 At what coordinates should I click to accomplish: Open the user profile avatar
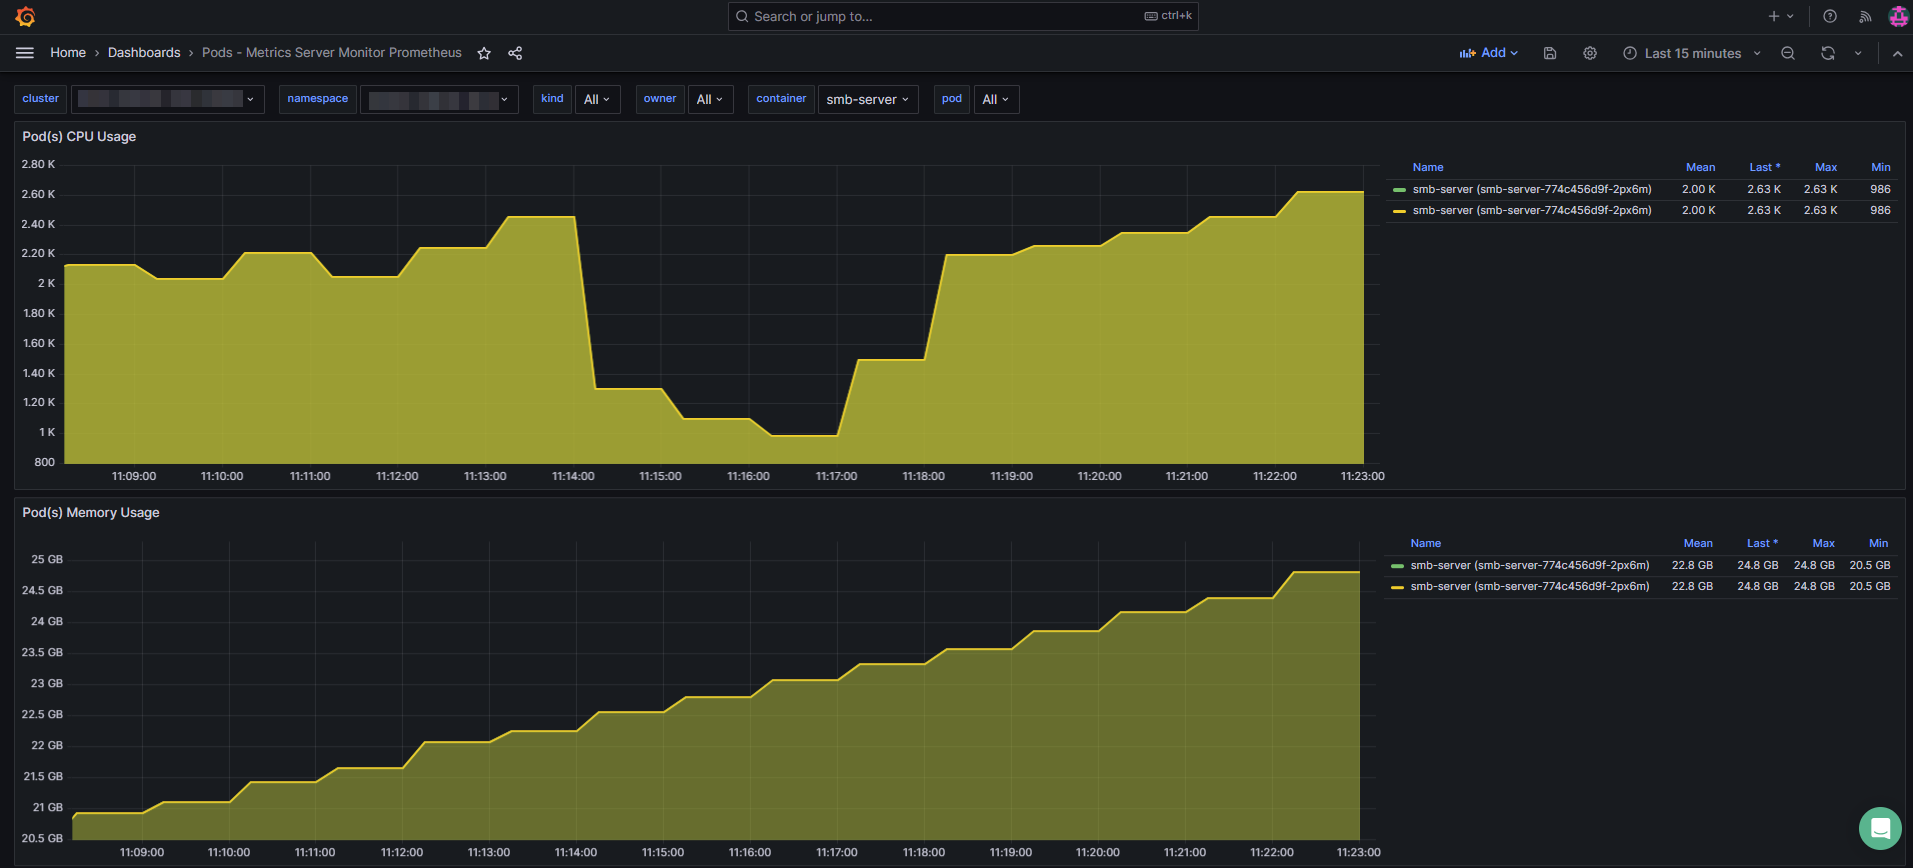1898,16
